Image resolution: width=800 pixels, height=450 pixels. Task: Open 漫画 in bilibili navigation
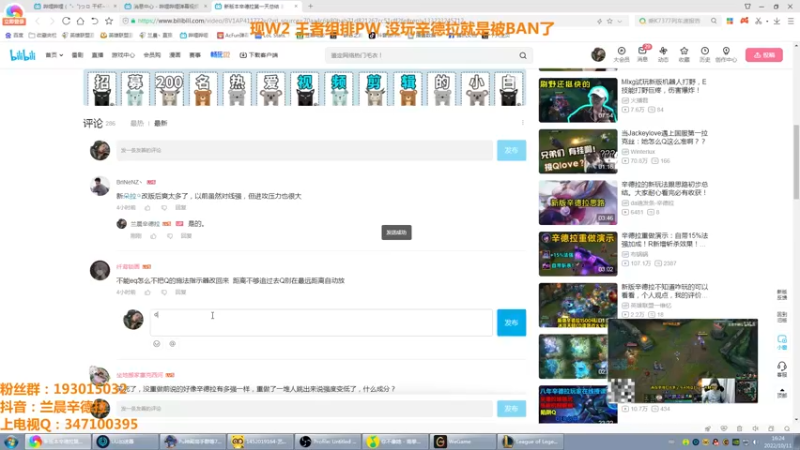pos(175,55)
